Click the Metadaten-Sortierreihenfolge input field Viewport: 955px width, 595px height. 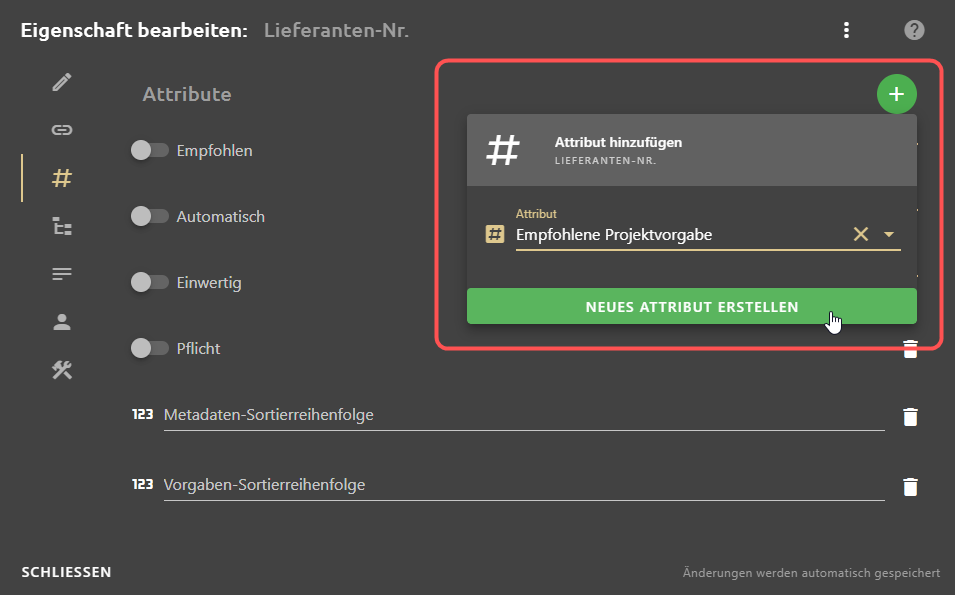click(524, 415)
